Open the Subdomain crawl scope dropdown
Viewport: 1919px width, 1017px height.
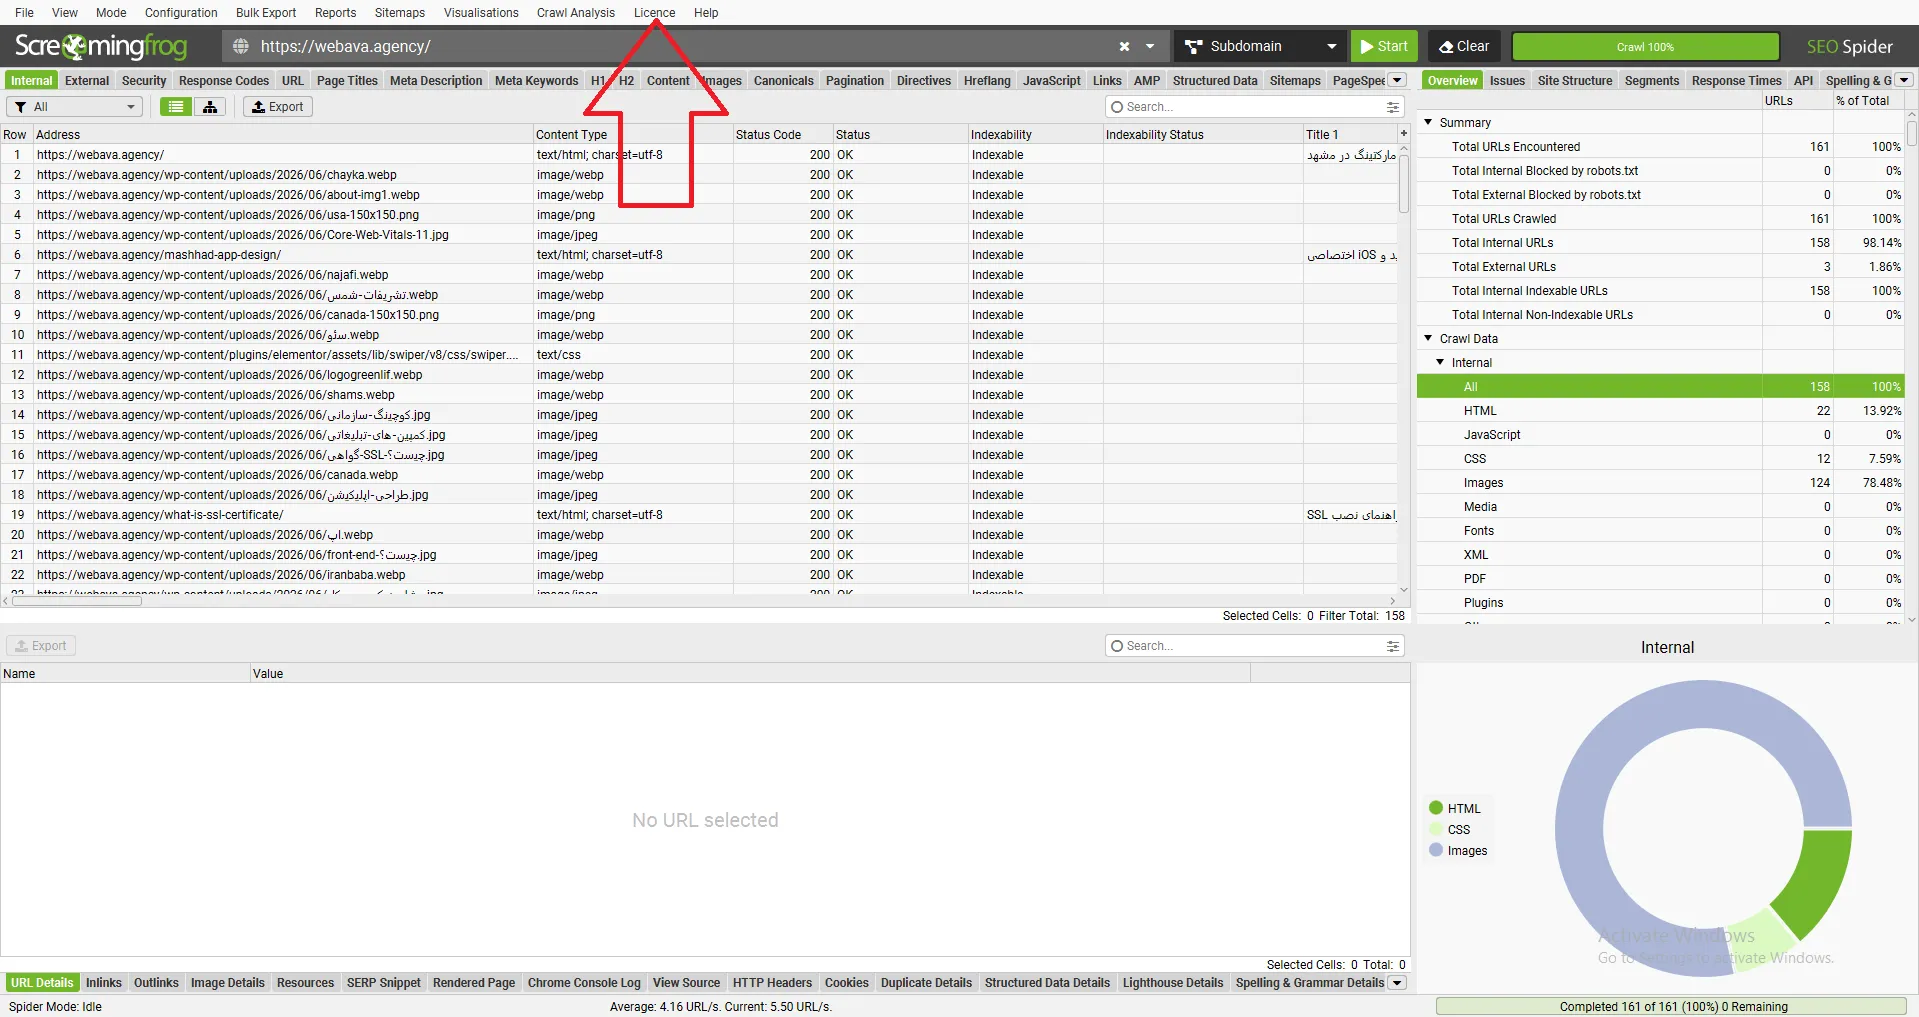click(x=1260, y=46)
